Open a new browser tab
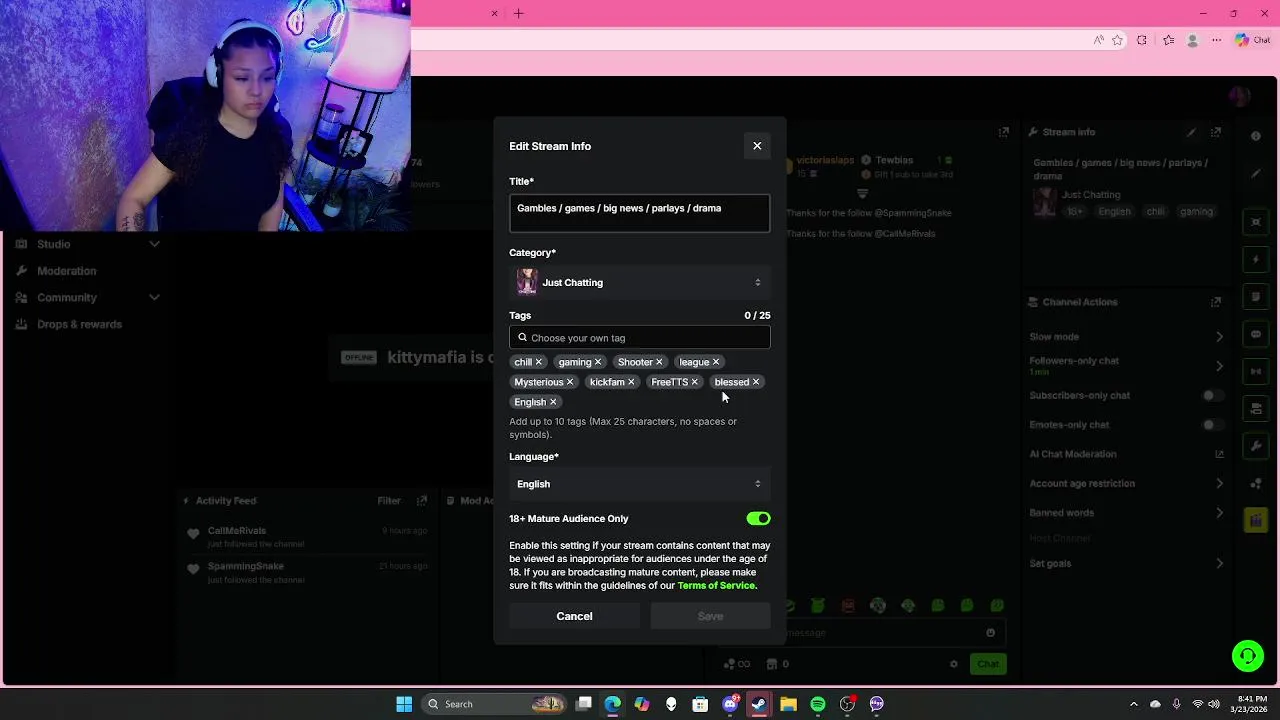Screen dimensions: 1280x720 coord(518,13)
